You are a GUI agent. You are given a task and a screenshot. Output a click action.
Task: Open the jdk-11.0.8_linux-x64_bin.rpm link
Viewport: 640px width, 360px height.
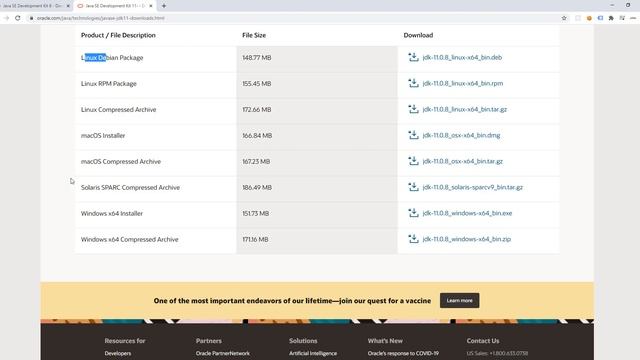pyautogui.click(x=463, y=83)
